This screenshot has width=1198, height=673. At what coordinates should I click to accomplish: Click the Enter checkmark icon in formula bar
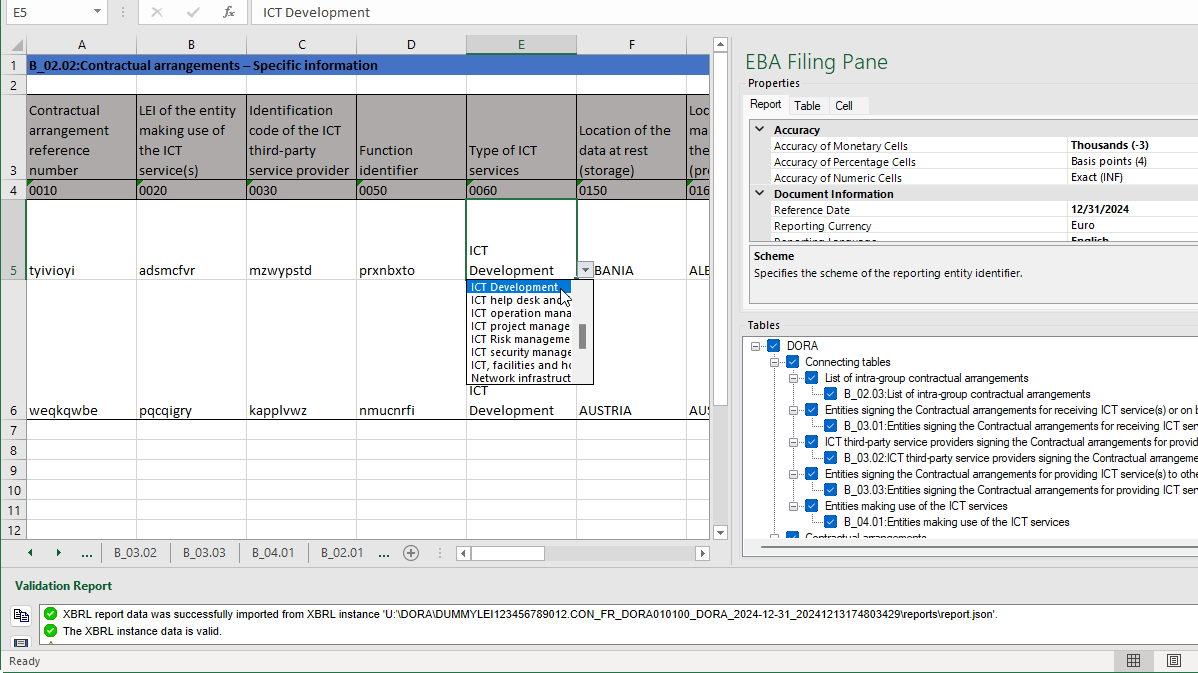pyautogui.click(x=193, y=13)
